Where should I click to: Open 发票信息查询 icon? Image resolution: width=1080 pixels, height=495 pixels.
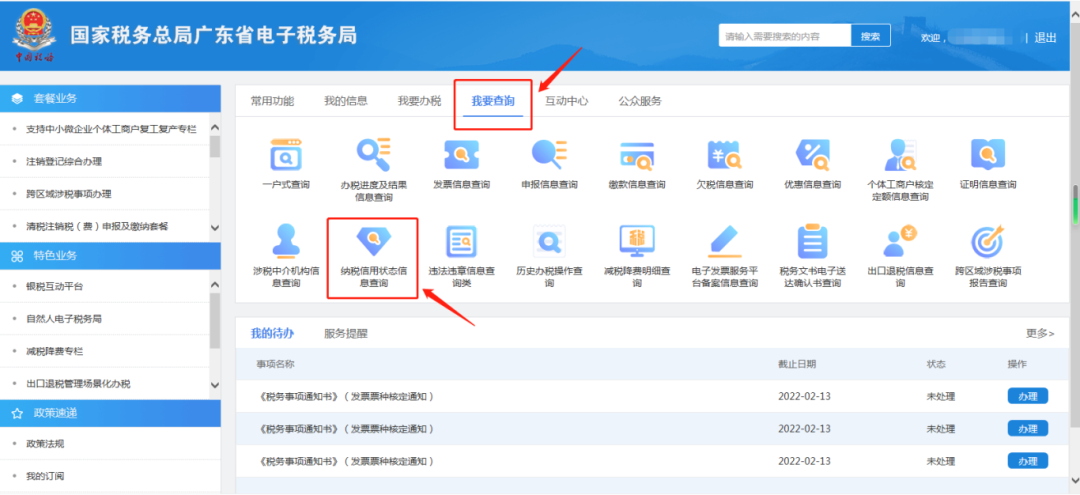[461, 156]
